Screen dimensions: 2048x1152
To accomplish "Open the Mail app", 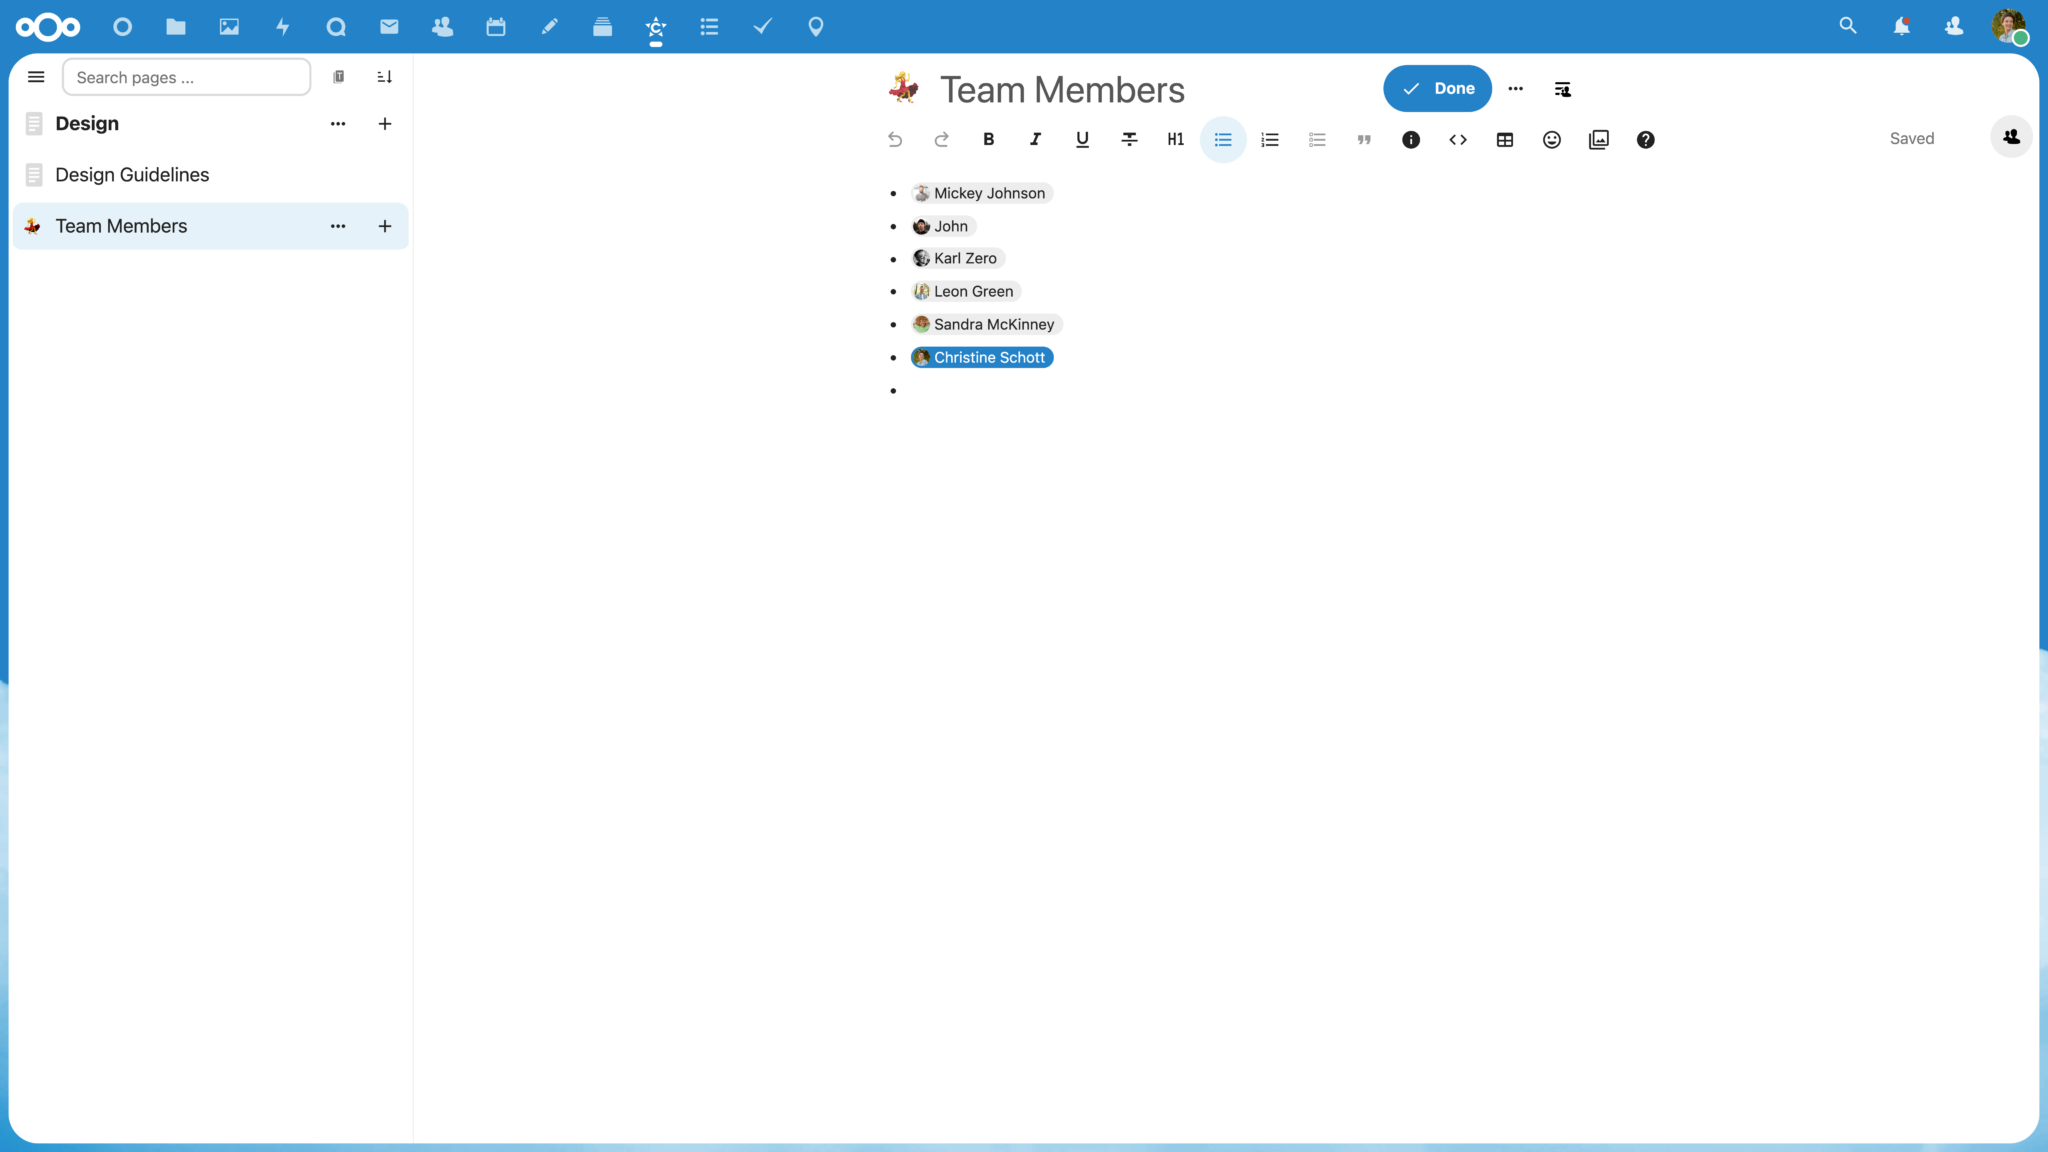I will [x=388, y=27].
